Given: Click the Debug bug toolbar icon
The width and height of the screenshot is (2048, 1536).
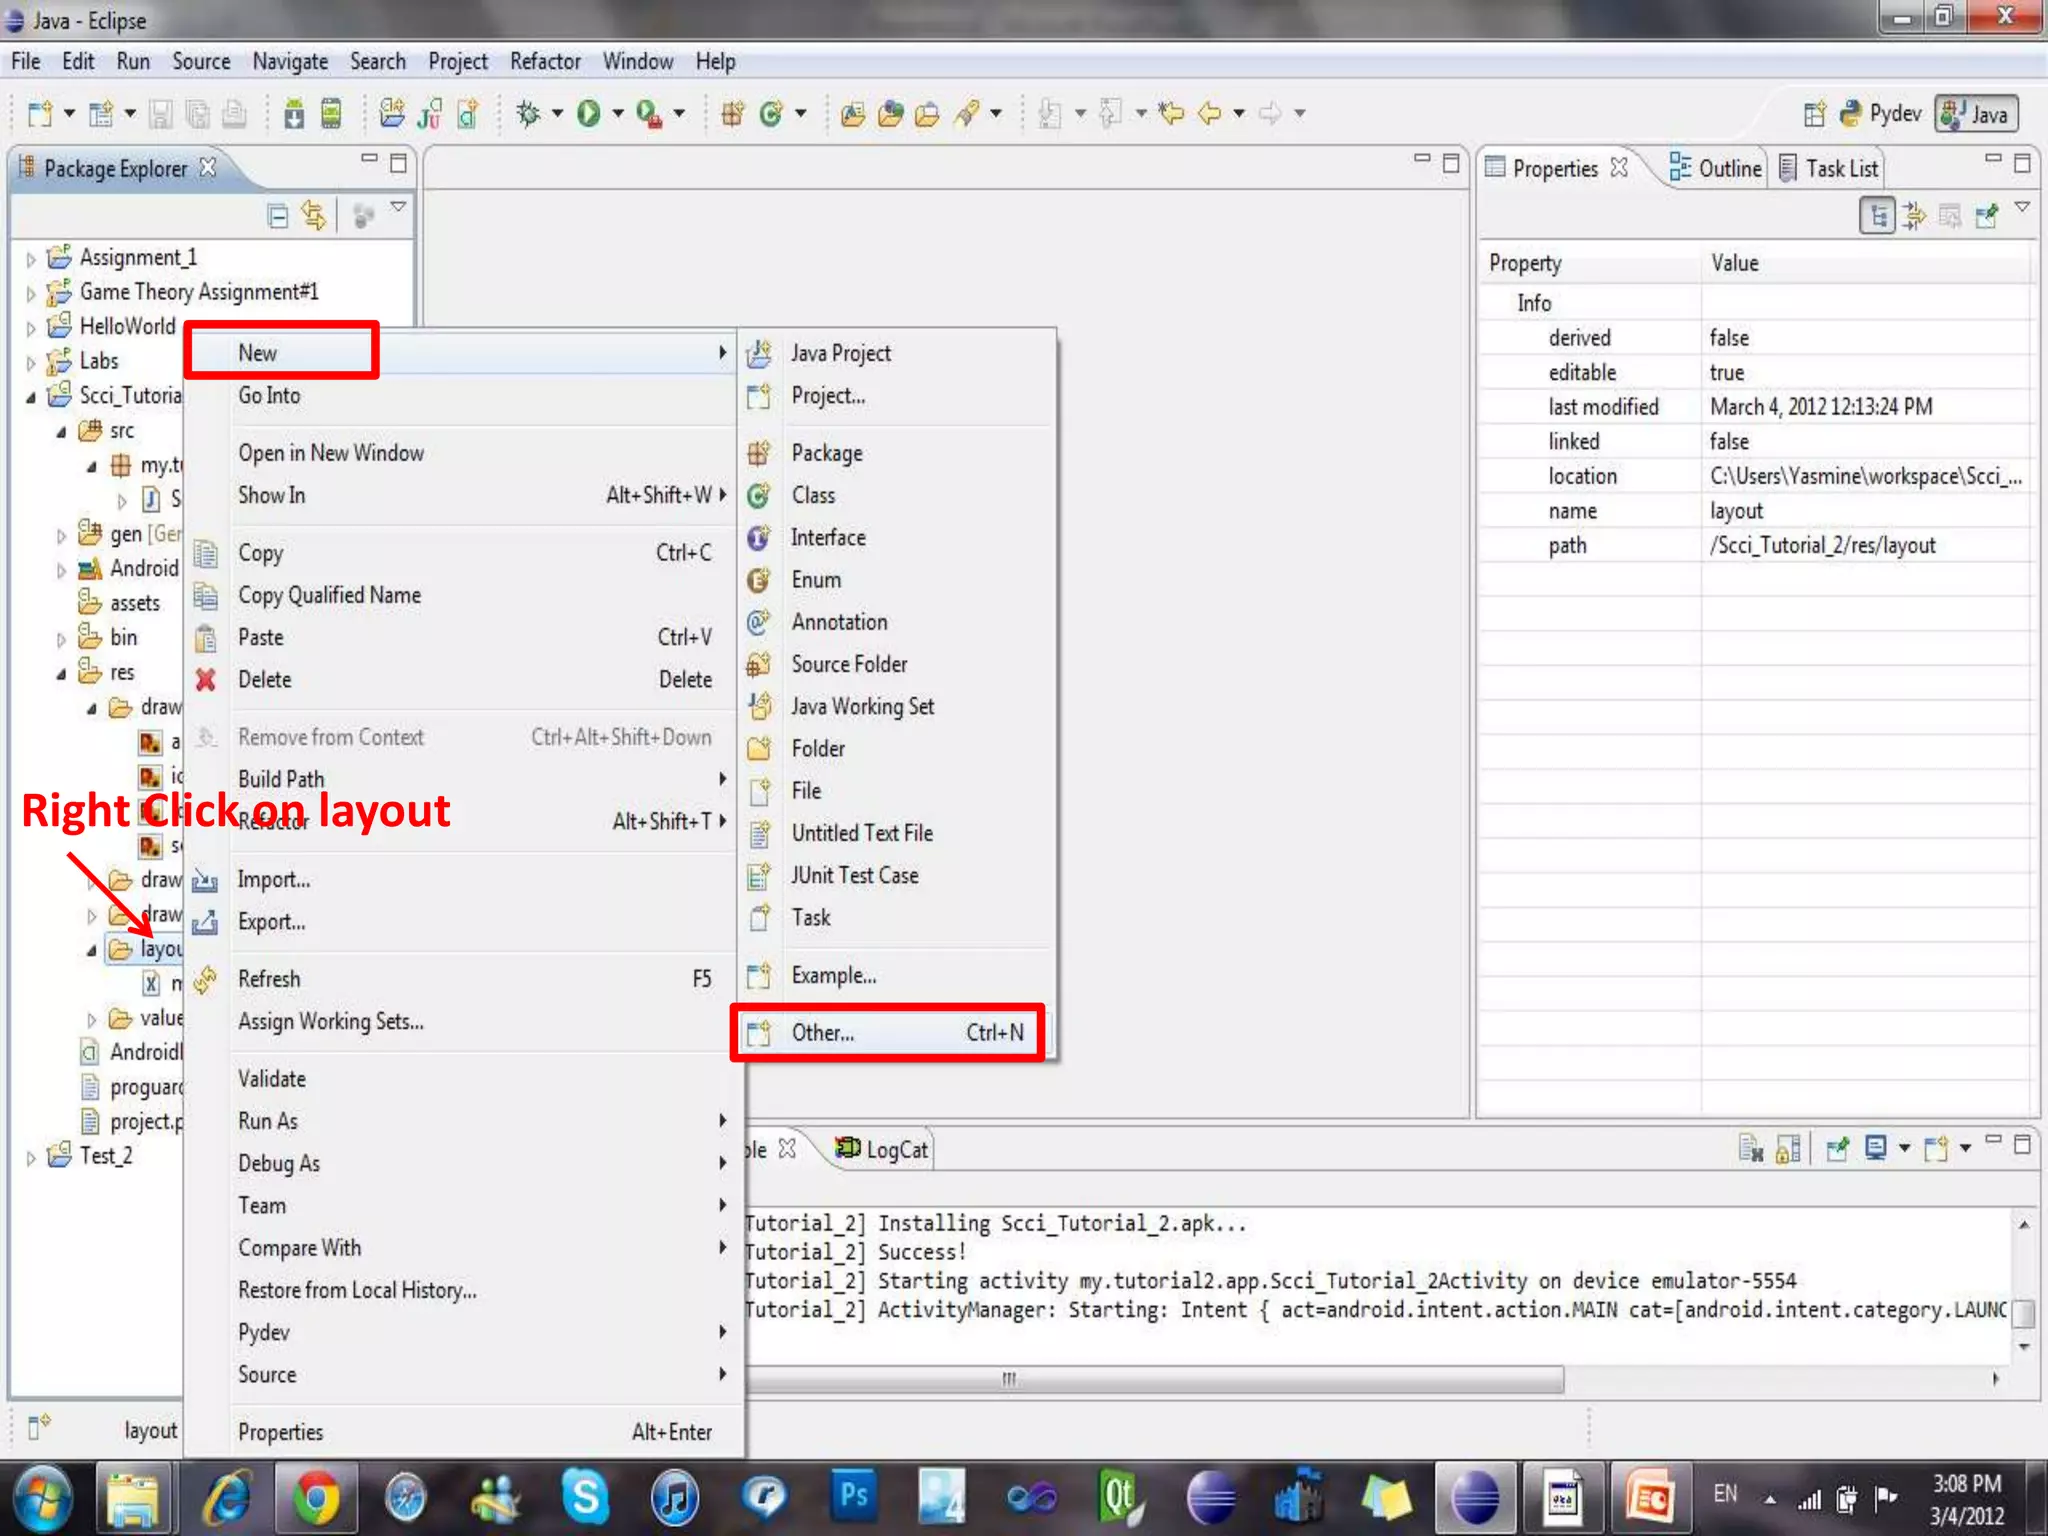Looking at the screenshot, I should click(x=528, y=113).
